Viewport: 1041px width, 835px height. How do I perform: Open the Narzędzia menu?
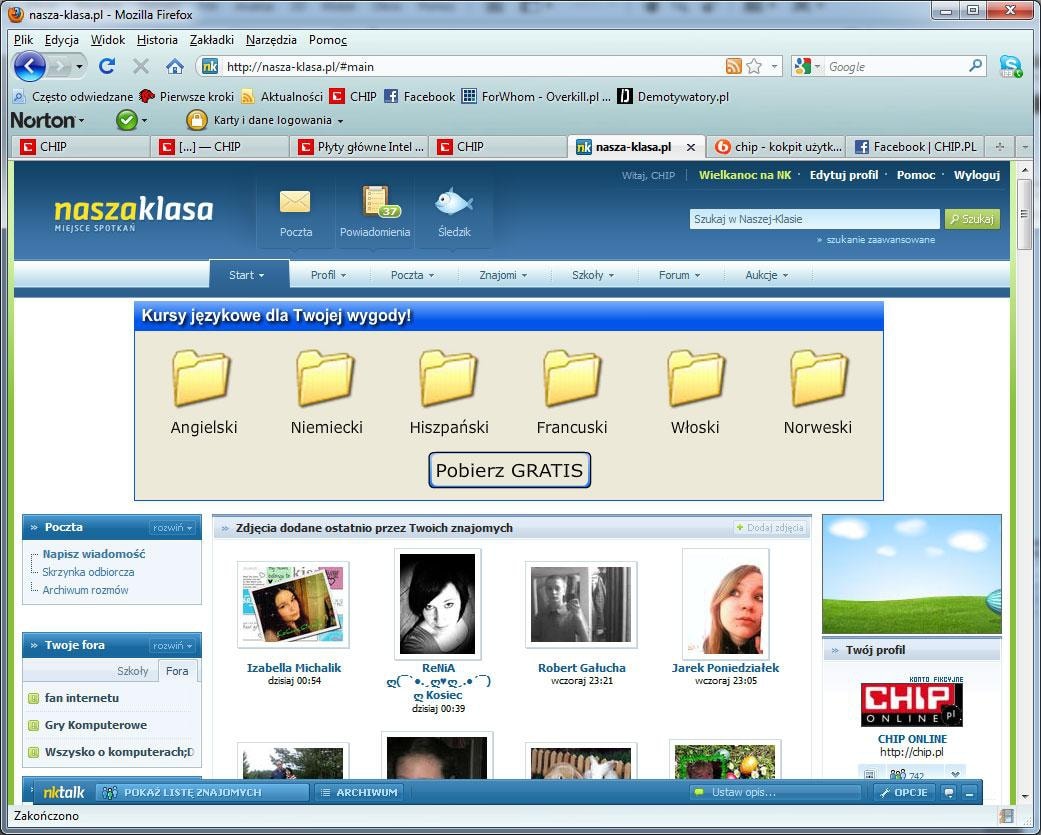(x=271, y=40)
